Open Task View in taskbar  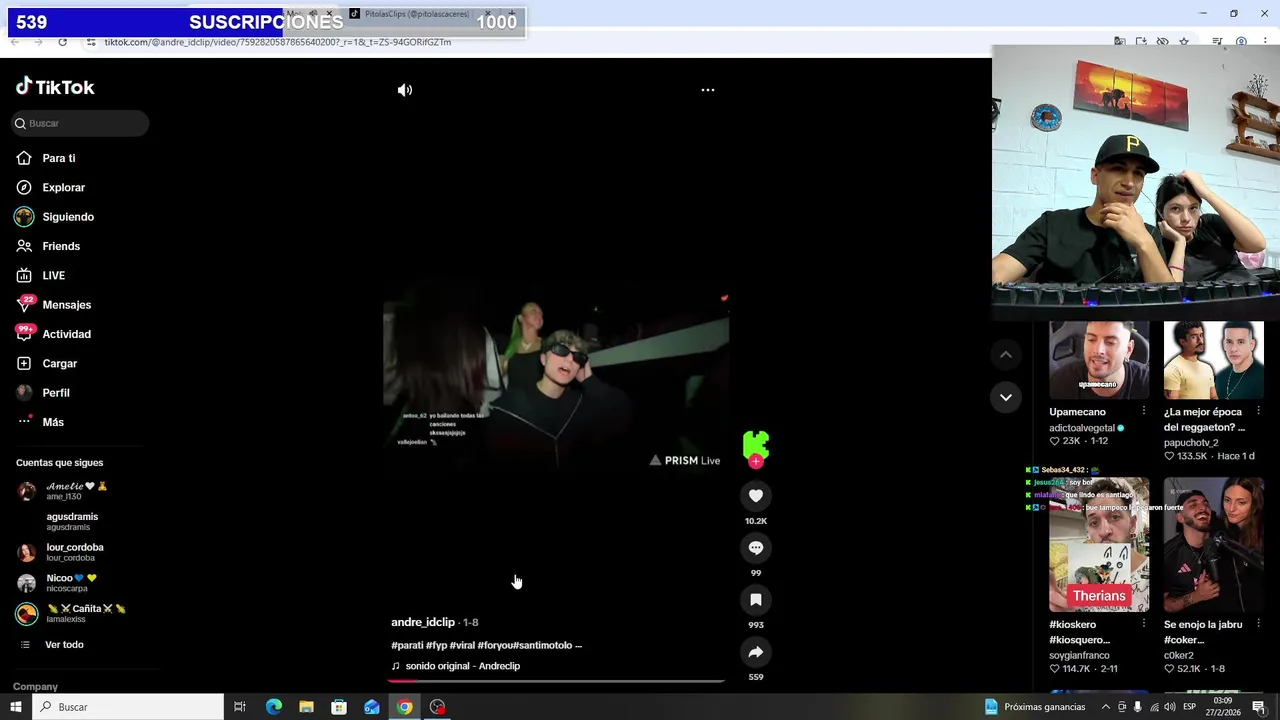coord(240,707)
